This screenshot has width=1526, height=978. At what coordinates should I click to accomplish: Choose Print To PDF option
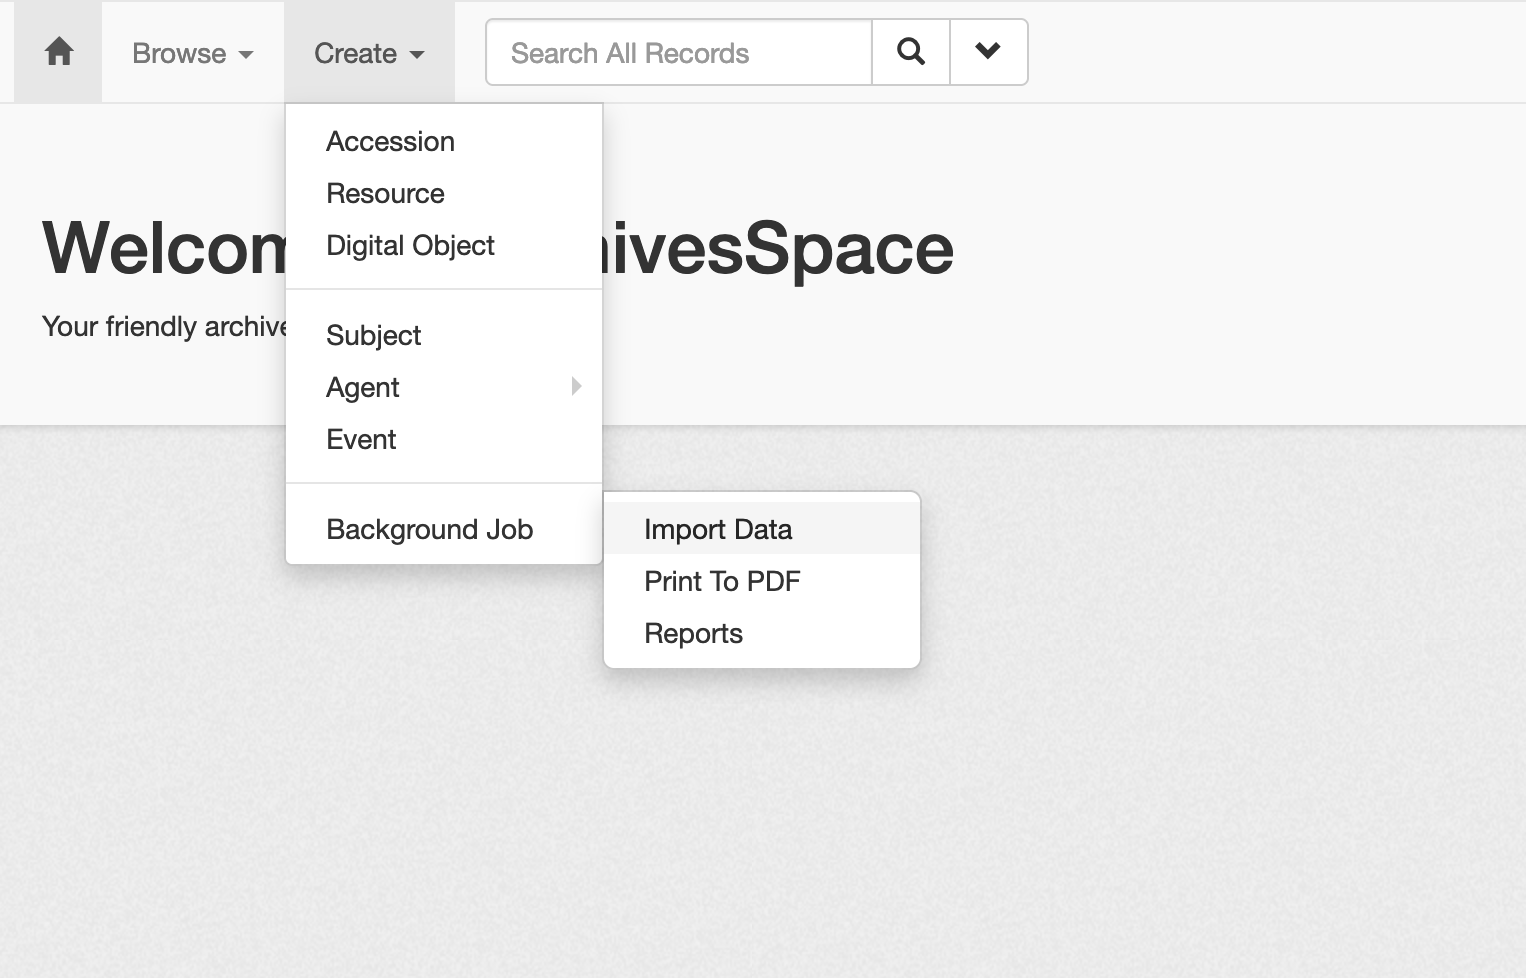(x=722, y=581)
